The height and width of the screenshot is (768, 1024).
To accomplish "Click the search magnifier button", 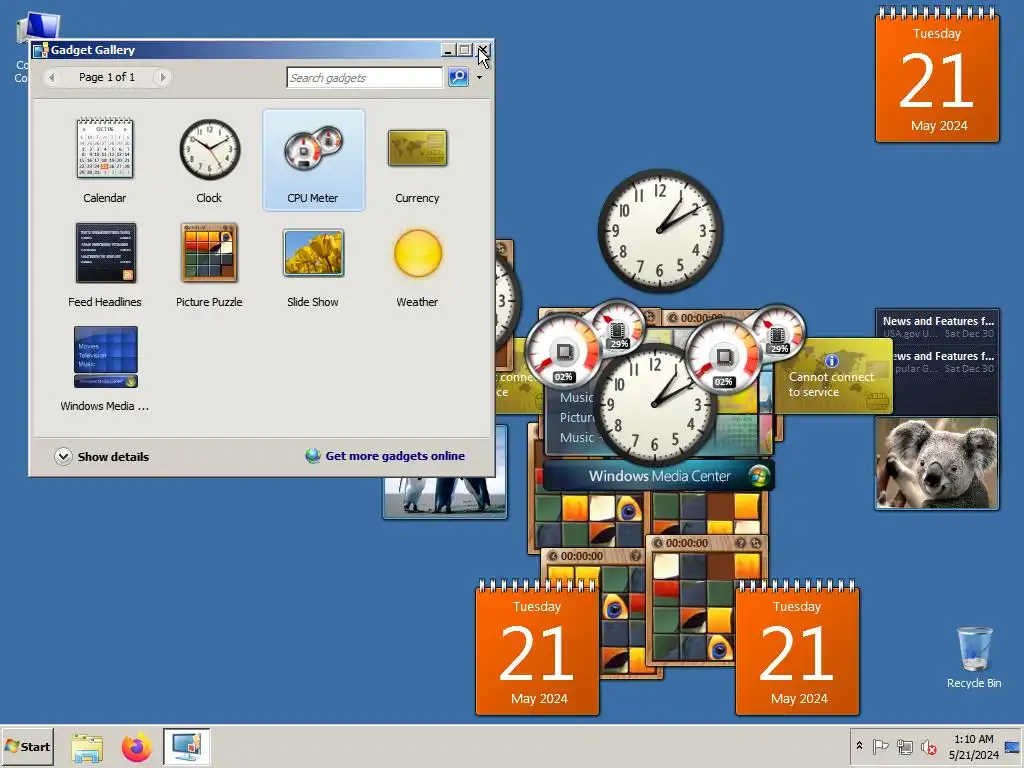I will pyautogui.click(x=458, y=77).
